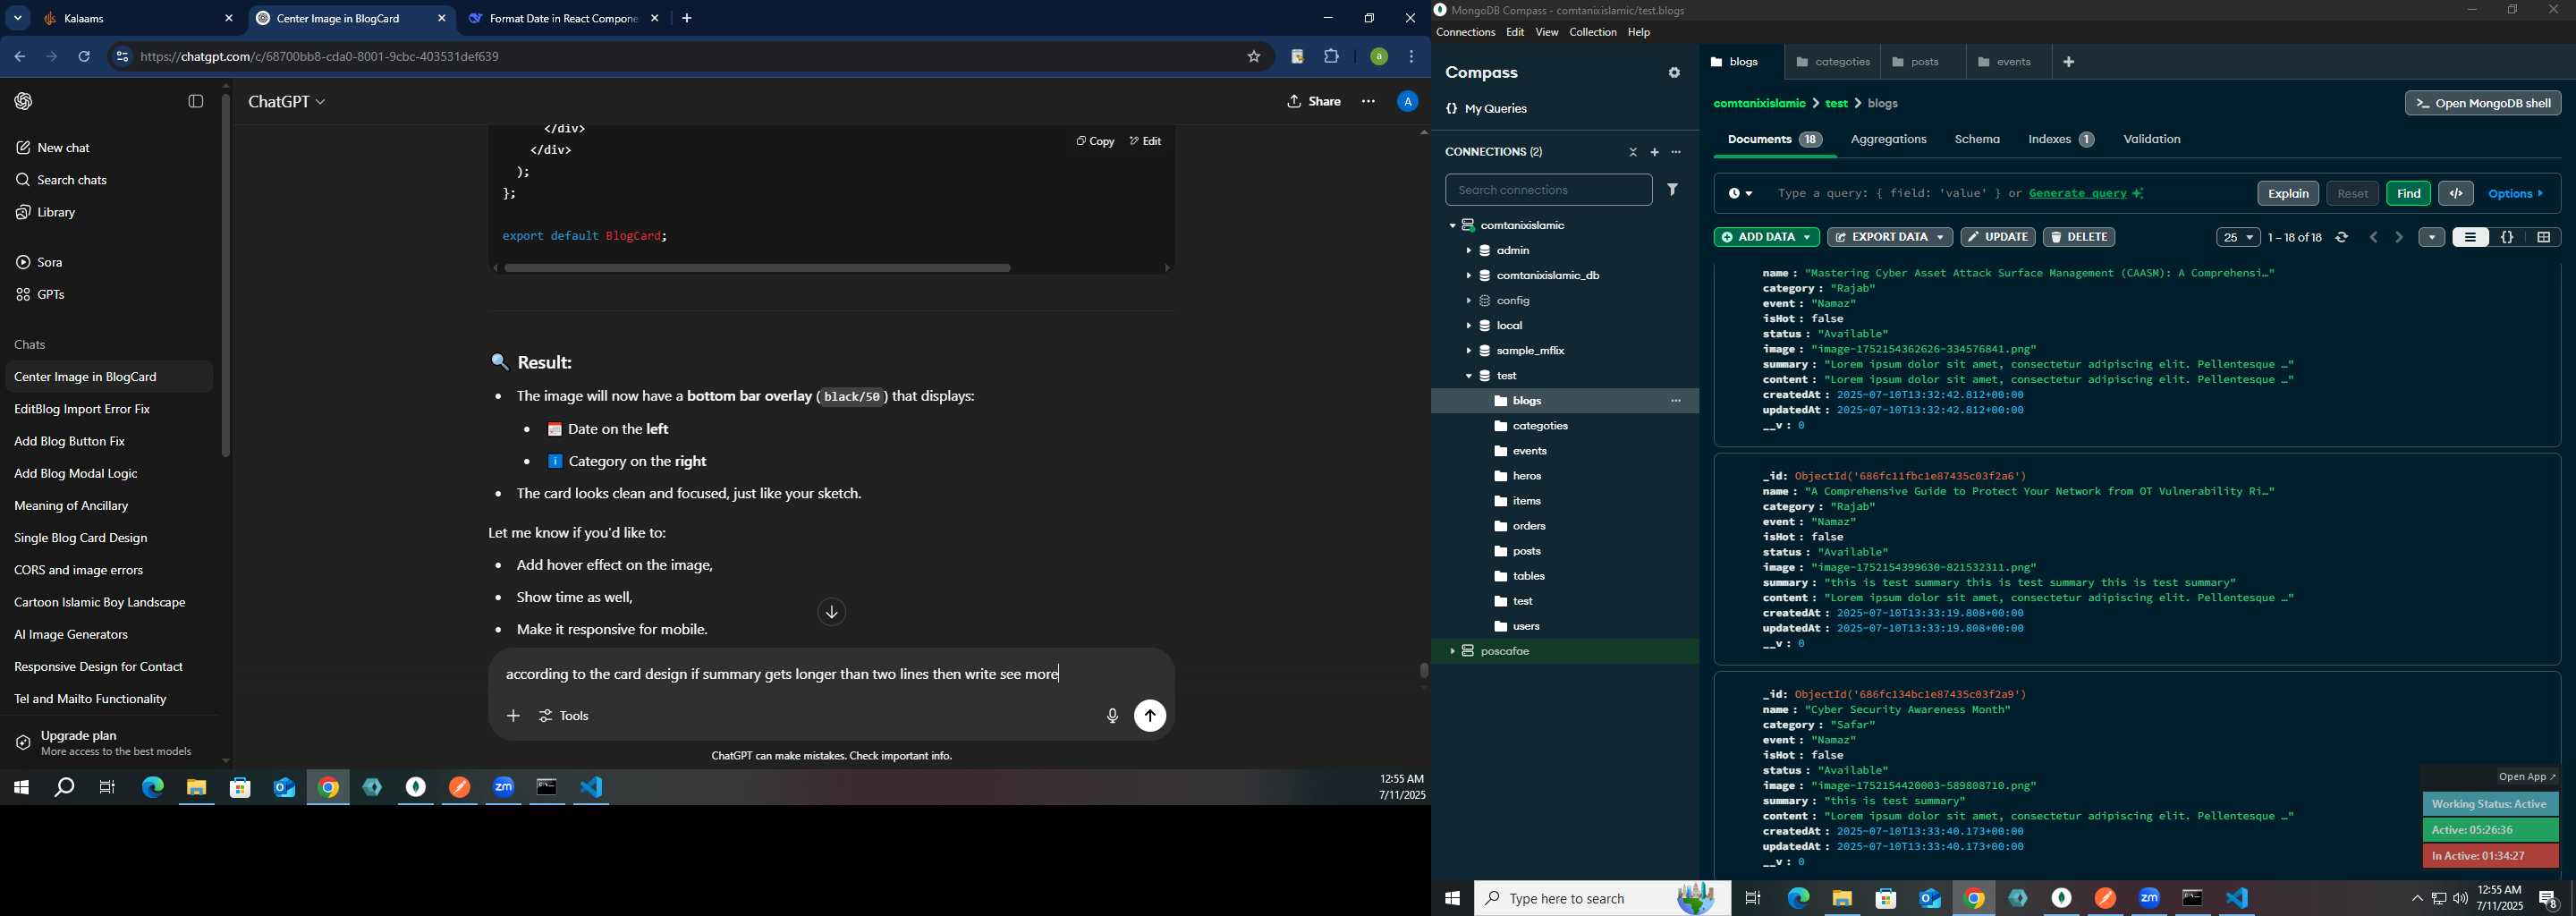Open the ADD DATA dropdown
This screenshot has height=916, width=2576.
[x=1766, y=238]
